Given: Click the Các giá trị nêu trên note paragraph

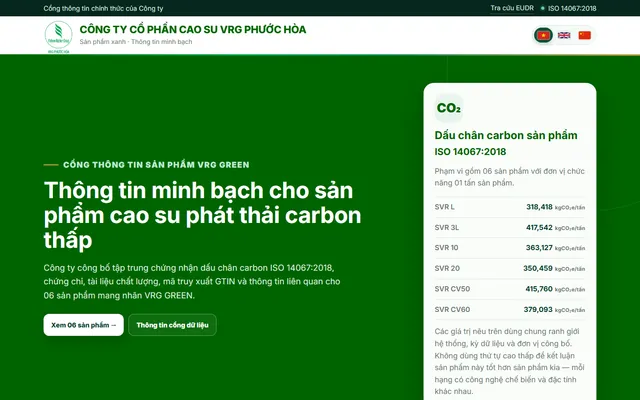Looking at the screenshot, I should click(509, 361).
